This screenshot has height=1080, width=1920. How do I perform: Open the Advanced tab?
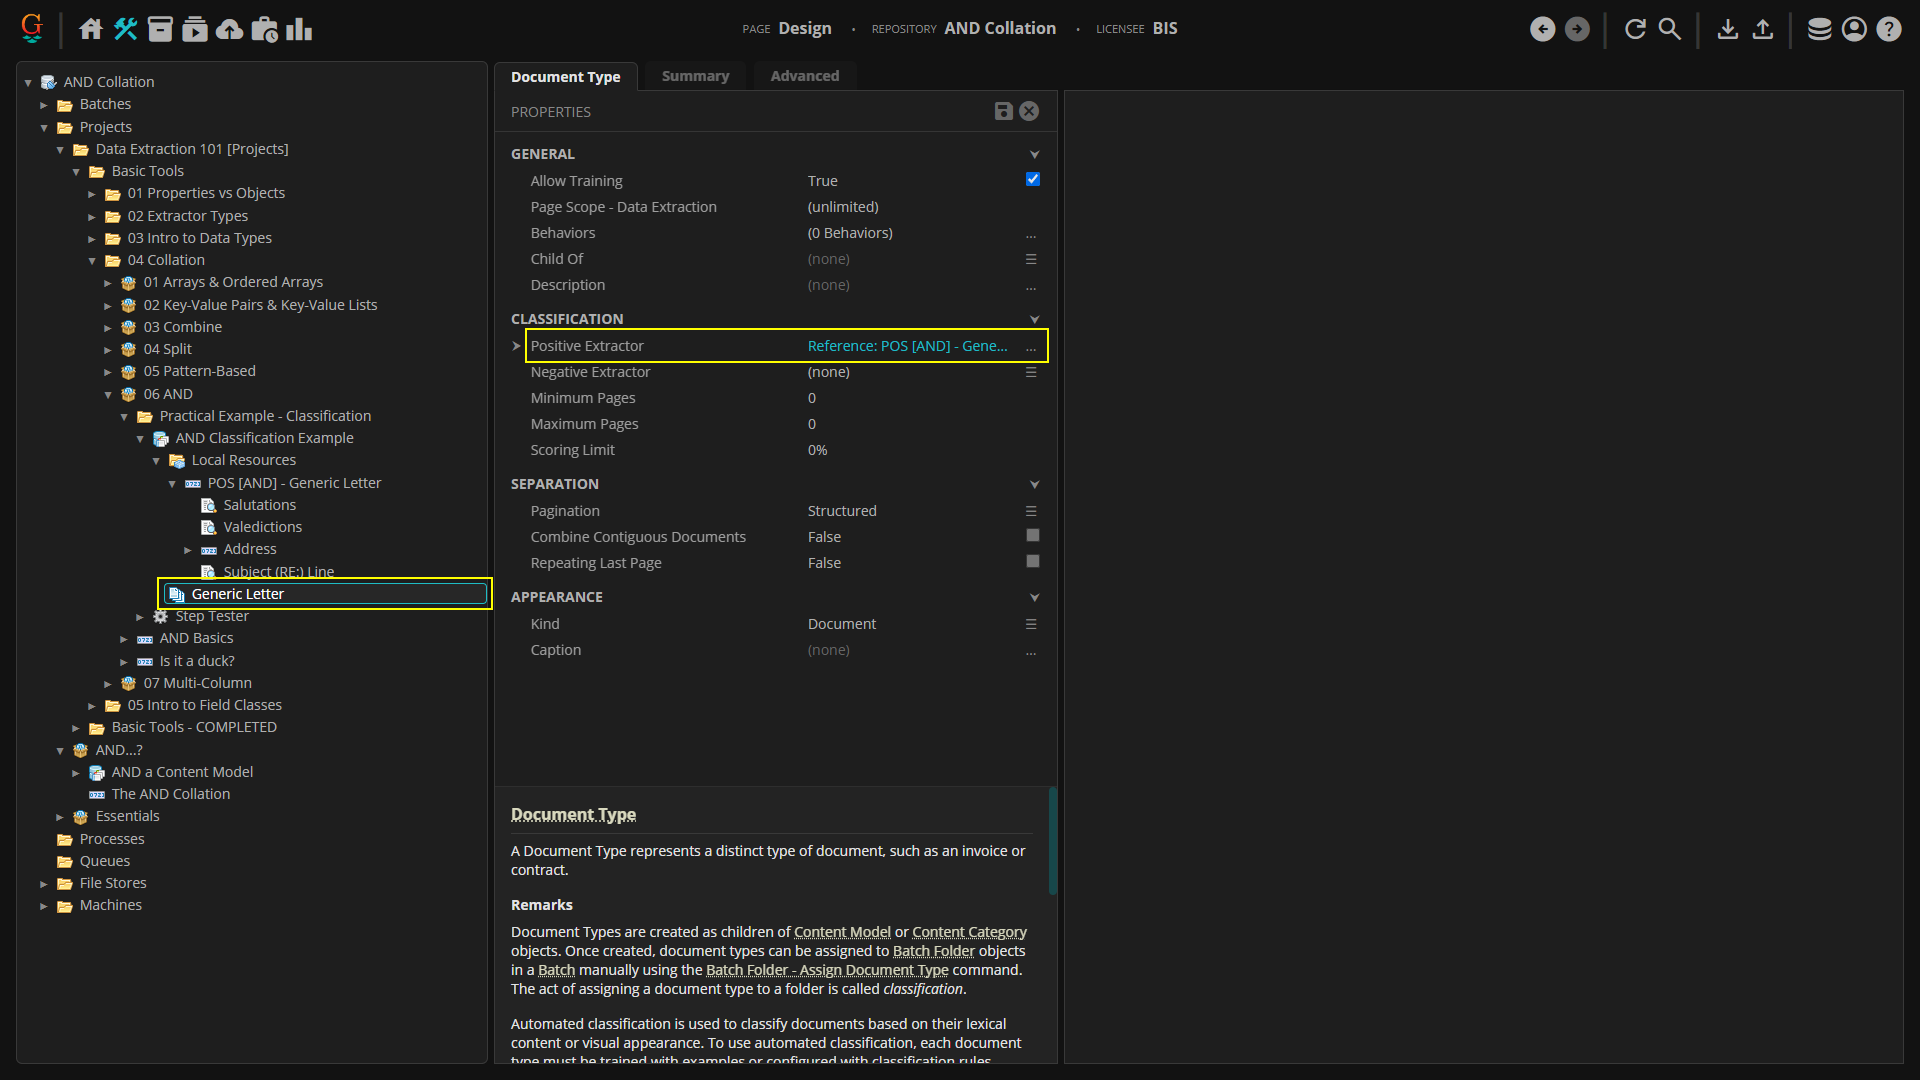[x=804, y=76]
